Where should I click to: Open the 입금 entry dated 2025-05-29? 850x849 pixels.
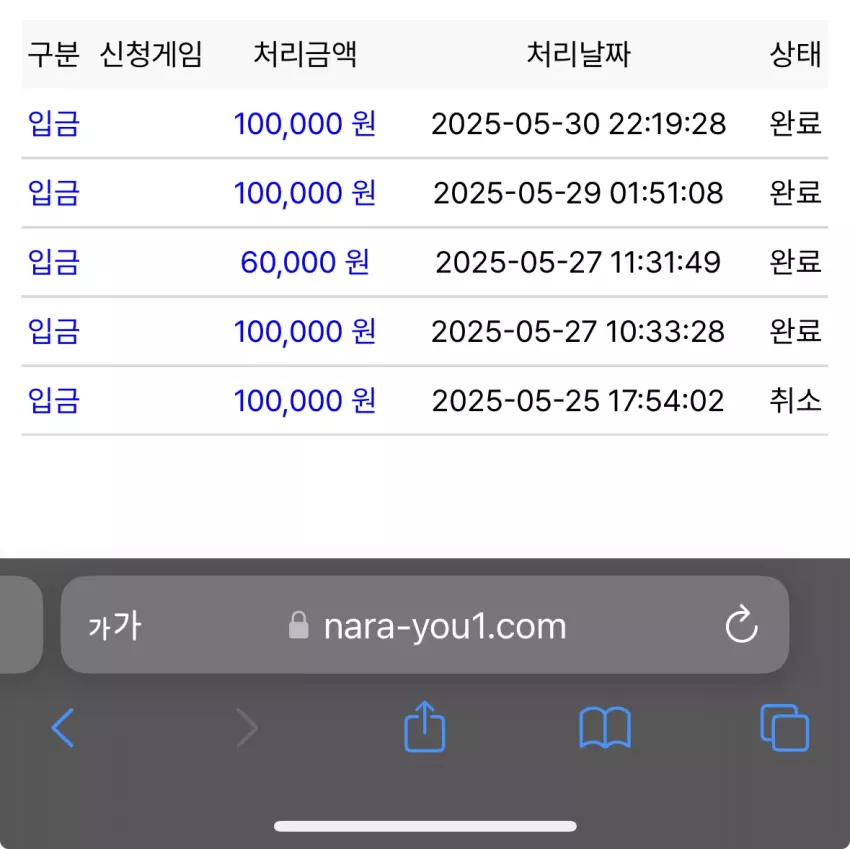click(54, 192)
